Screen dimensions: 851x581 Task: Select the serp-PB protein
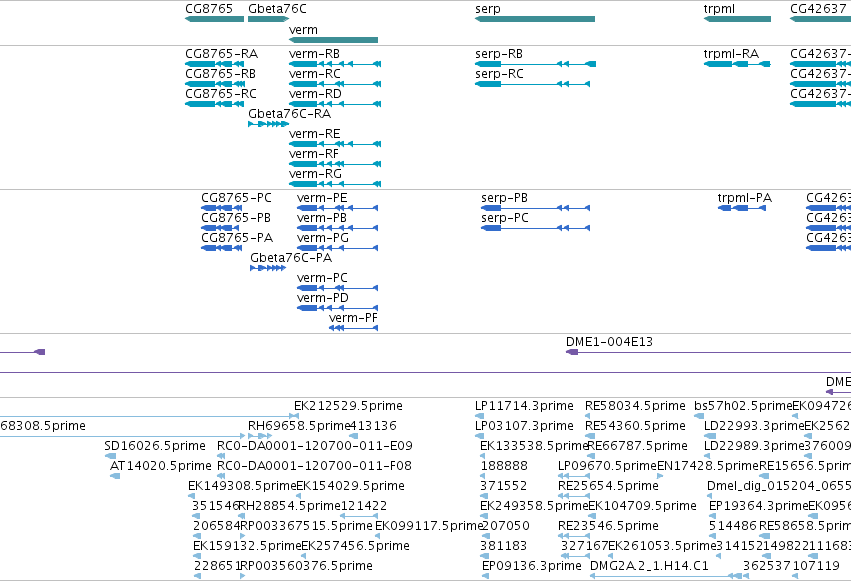pyautogui.click(x=535, y=208)
